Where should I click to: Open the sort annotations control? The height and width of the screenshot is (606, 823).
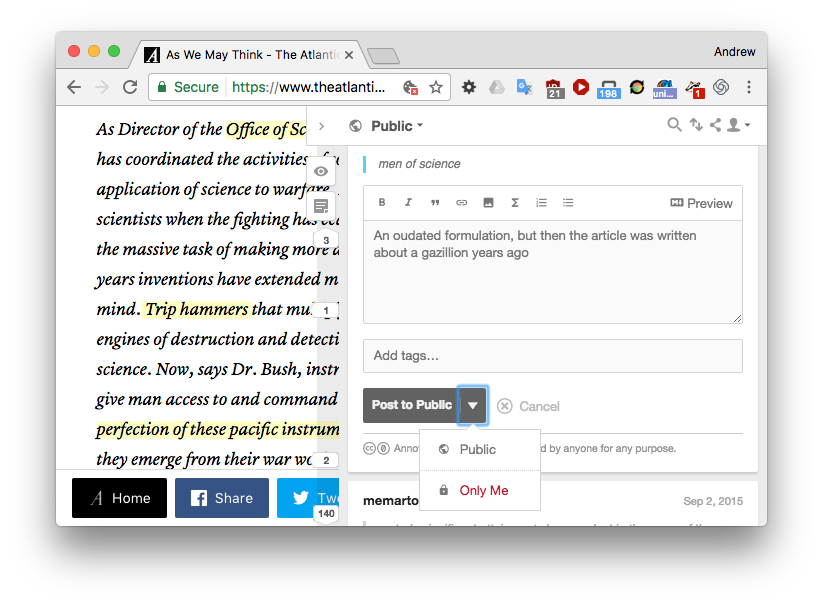coord(696,125)
